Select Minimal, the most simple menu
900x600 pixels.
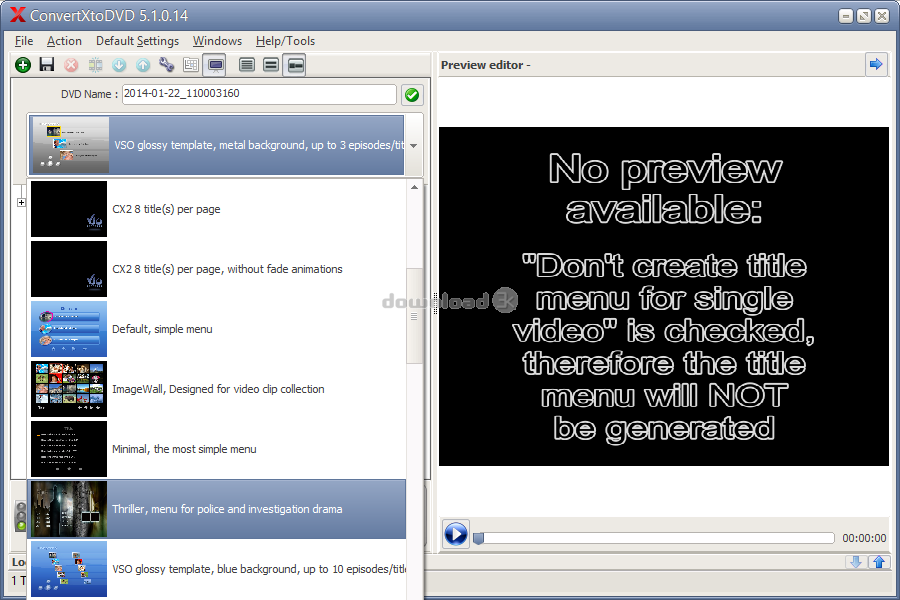[x=218, y=449]
